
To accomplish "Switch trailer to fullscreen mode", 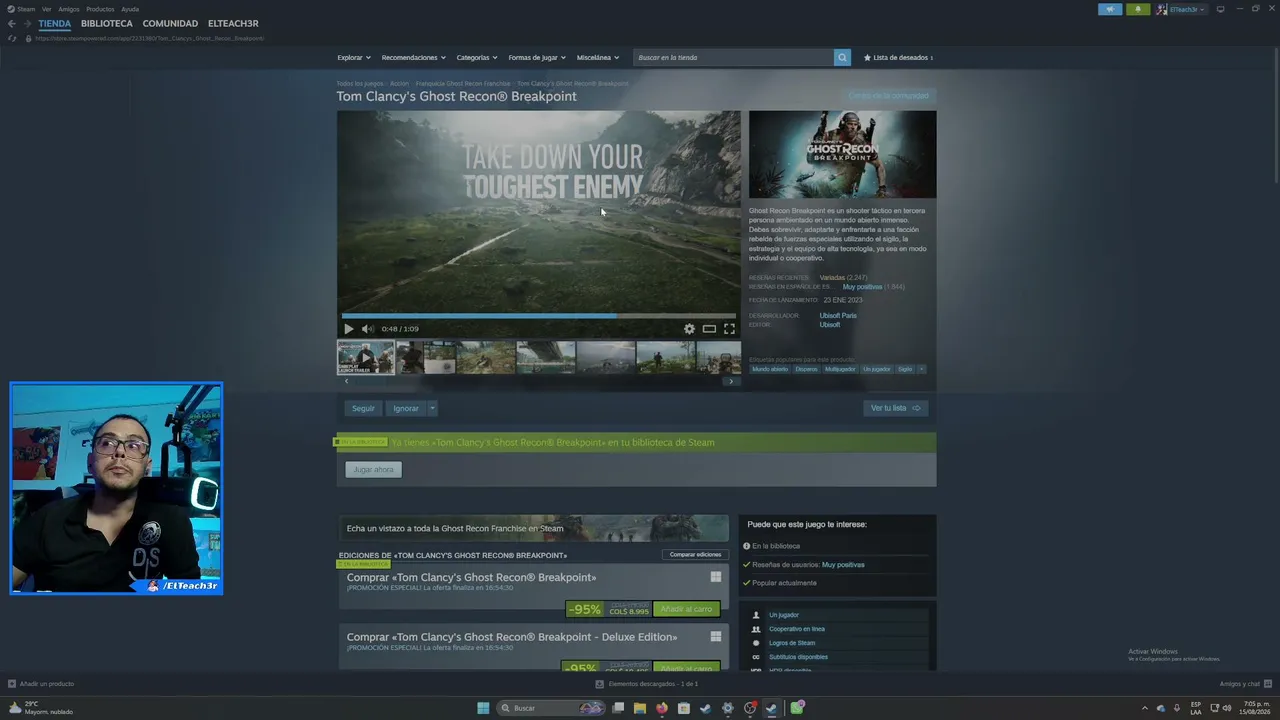I will (729, 329).
